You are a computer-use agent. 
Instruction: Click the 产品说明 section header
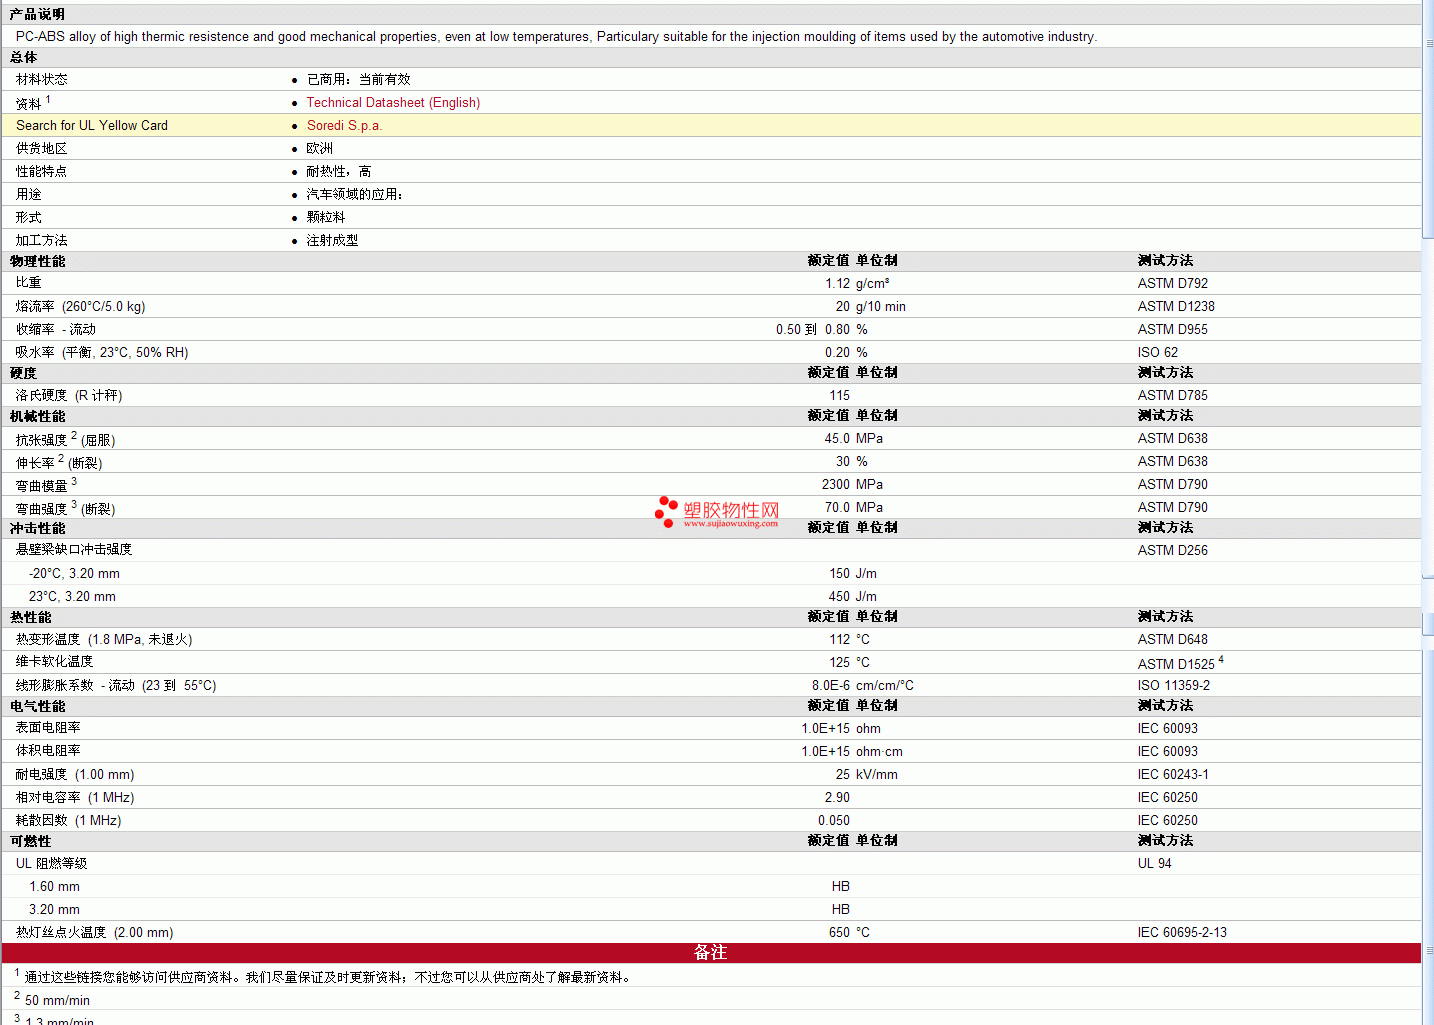[x=37, y=14]
